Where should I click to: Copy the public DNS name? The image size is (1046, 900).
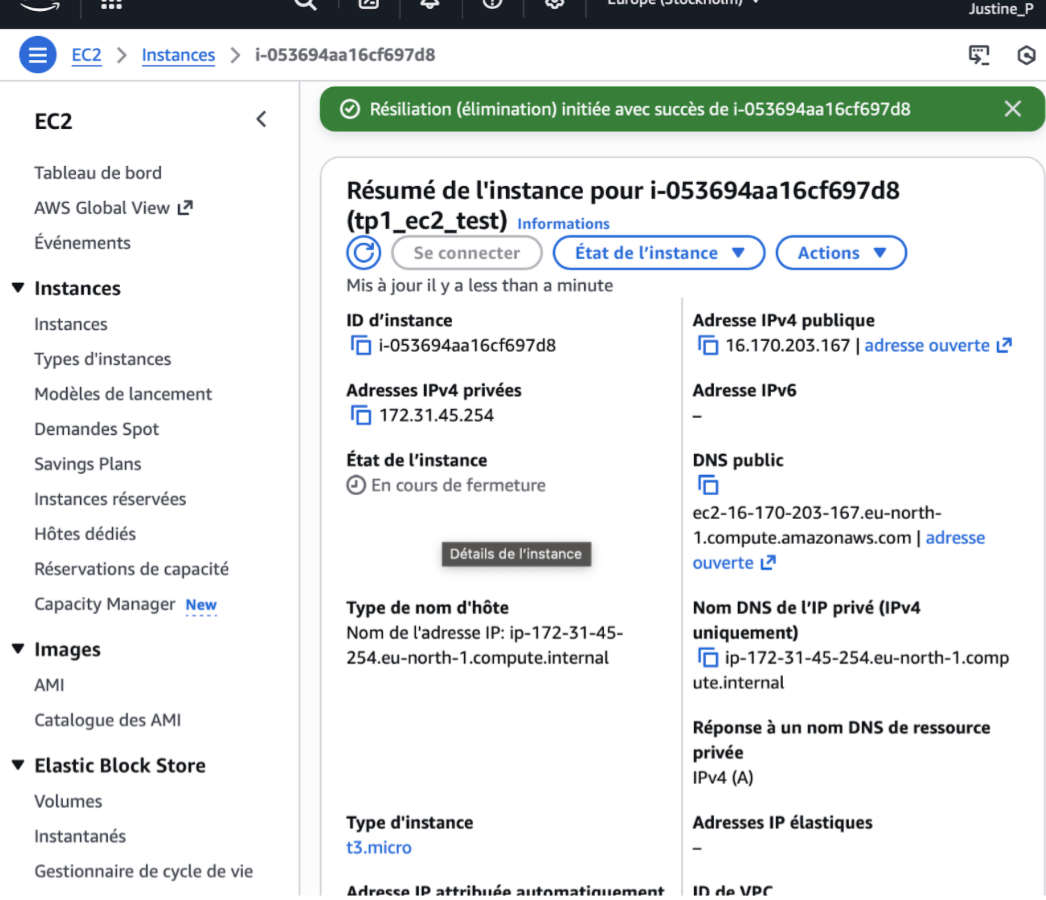[708, 486]
